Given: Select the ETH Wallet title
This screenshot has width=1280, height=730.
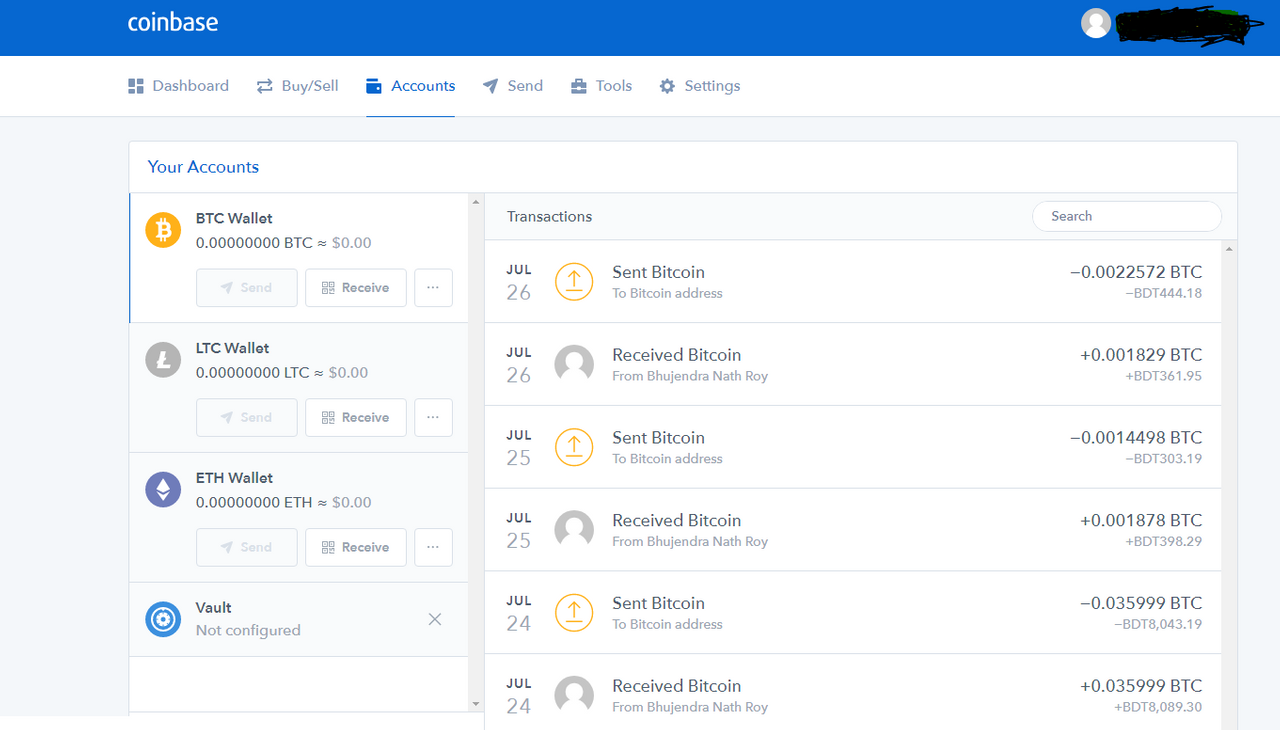Looking at the screenshot, I should (234, 478).
